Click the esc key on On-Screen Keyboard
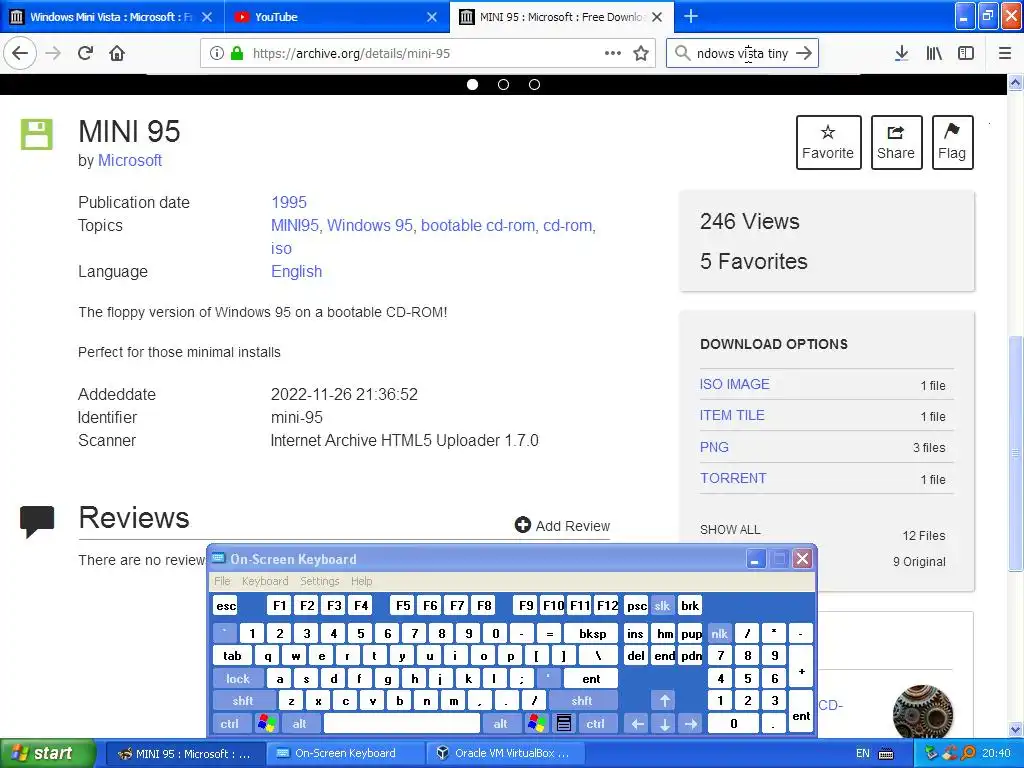1024x768 pixels. 226,605
